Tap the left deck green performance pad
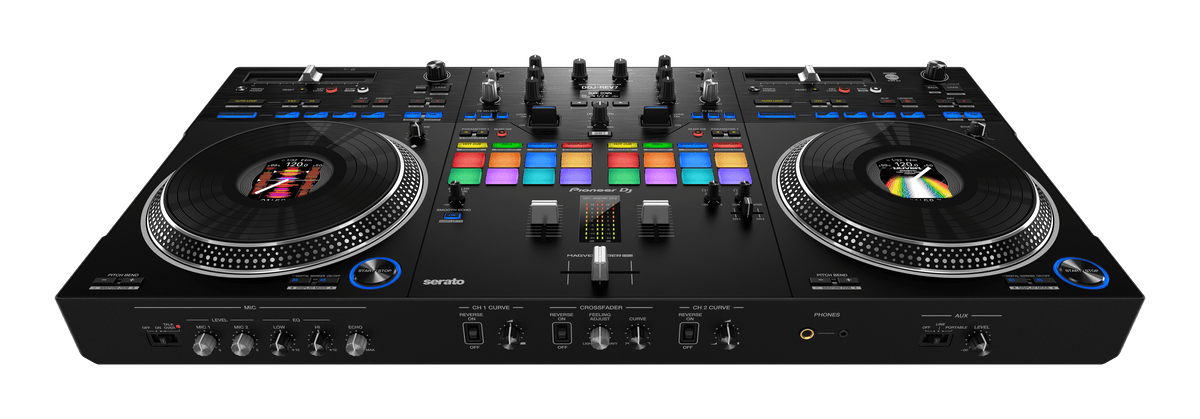The width and height of the screenshot is (1200, 419). click(x=465, y=176)
